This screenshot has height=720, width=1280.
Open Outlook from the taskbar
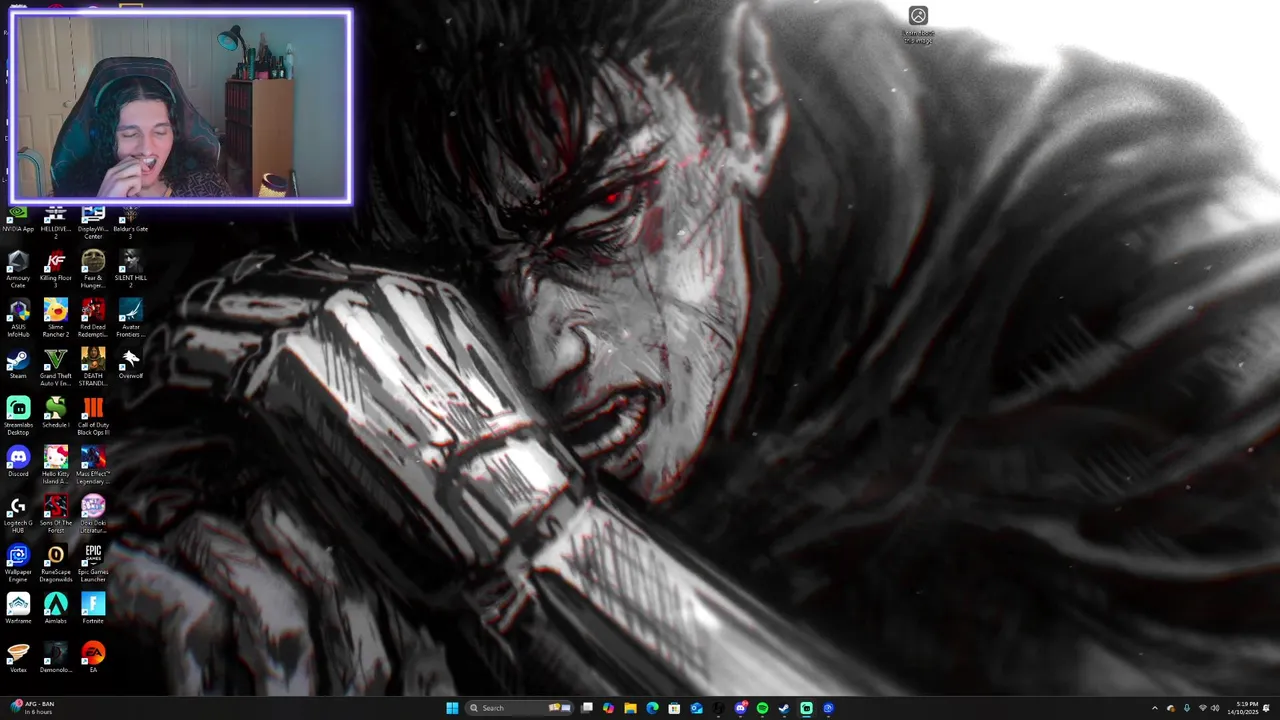(x=696, y=708)
